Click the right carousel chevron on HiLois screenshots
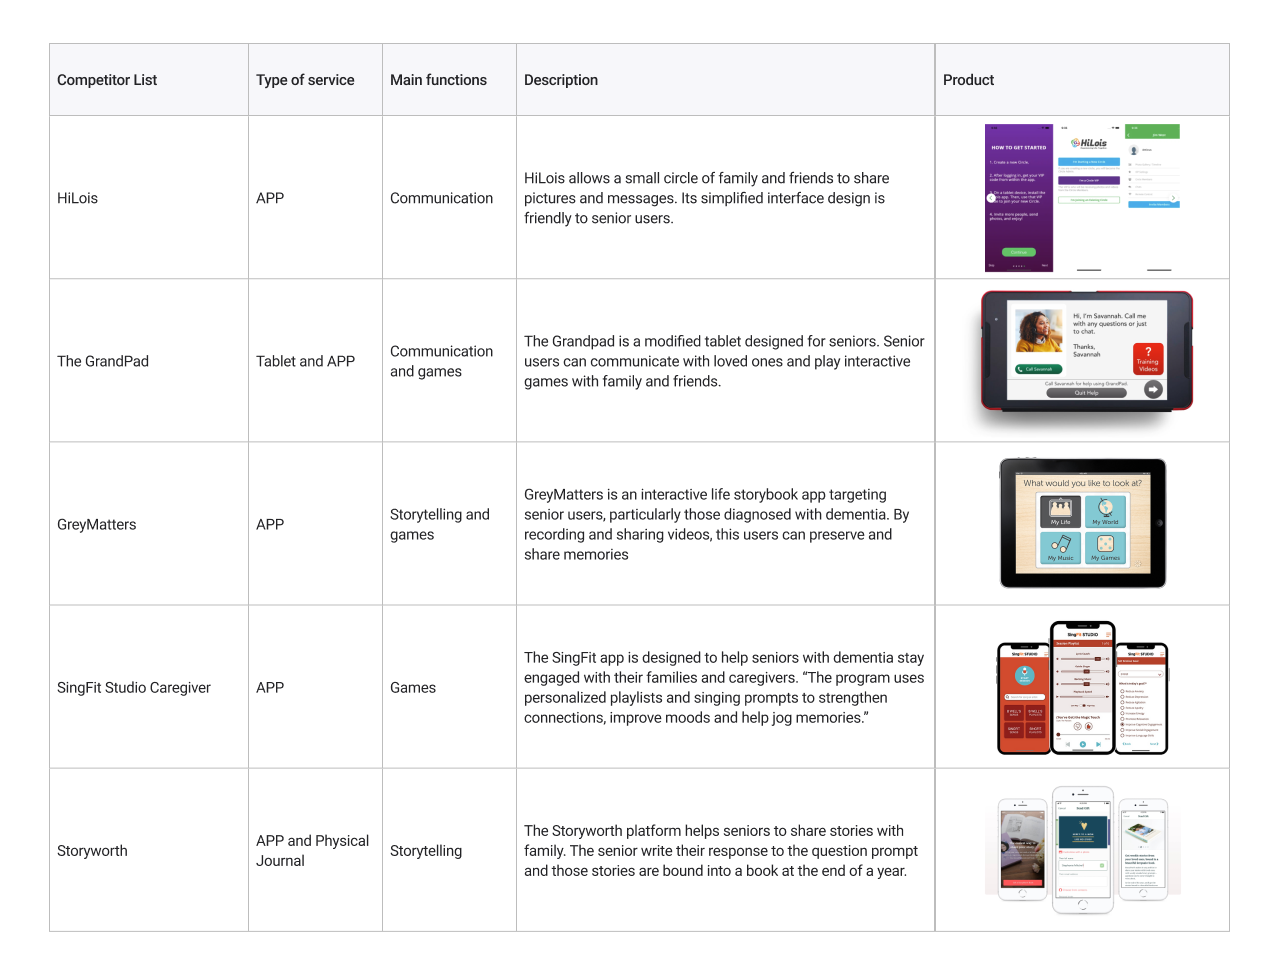This screenshot has height=973, width=1280. (x=1174, y=199)
